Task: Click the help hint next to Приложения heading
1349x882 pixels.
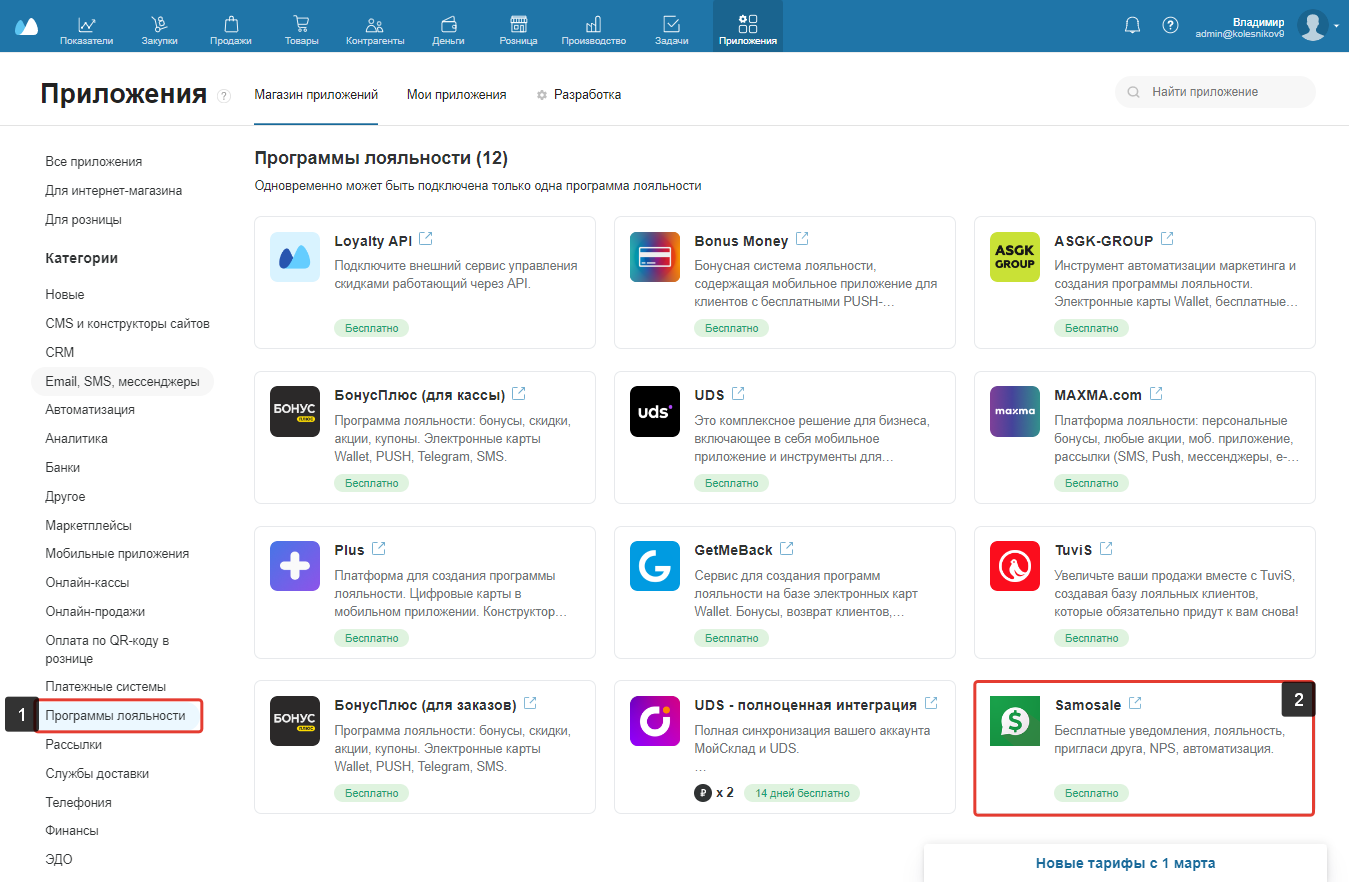Action: click(x=224, y=96)
